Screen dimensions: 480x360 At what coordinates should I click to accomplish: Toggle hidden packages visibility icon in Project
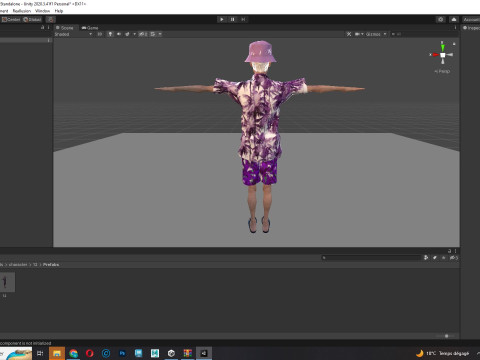453,257
